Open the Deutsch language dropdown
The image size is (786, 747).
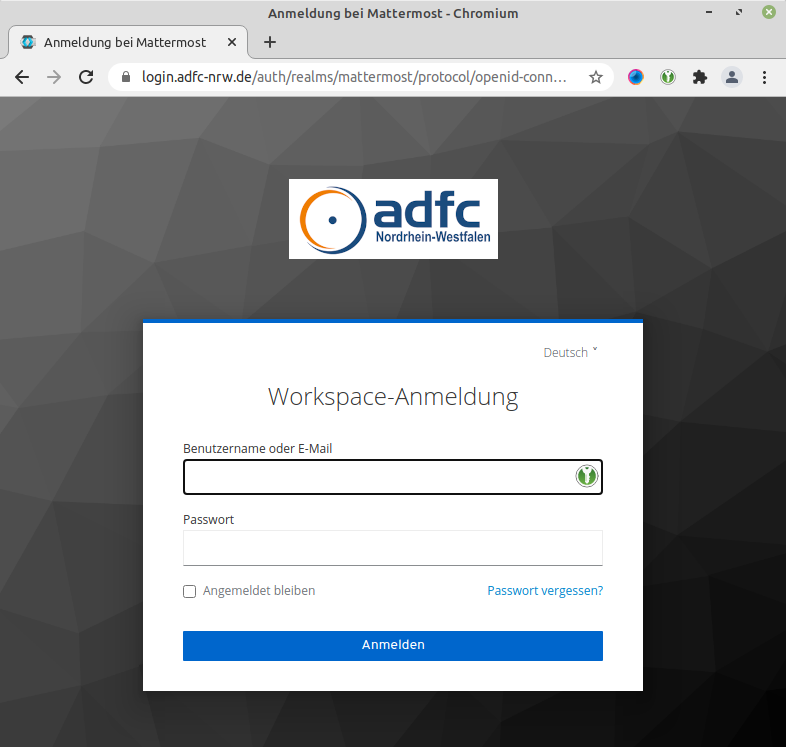tap(570, 352)
